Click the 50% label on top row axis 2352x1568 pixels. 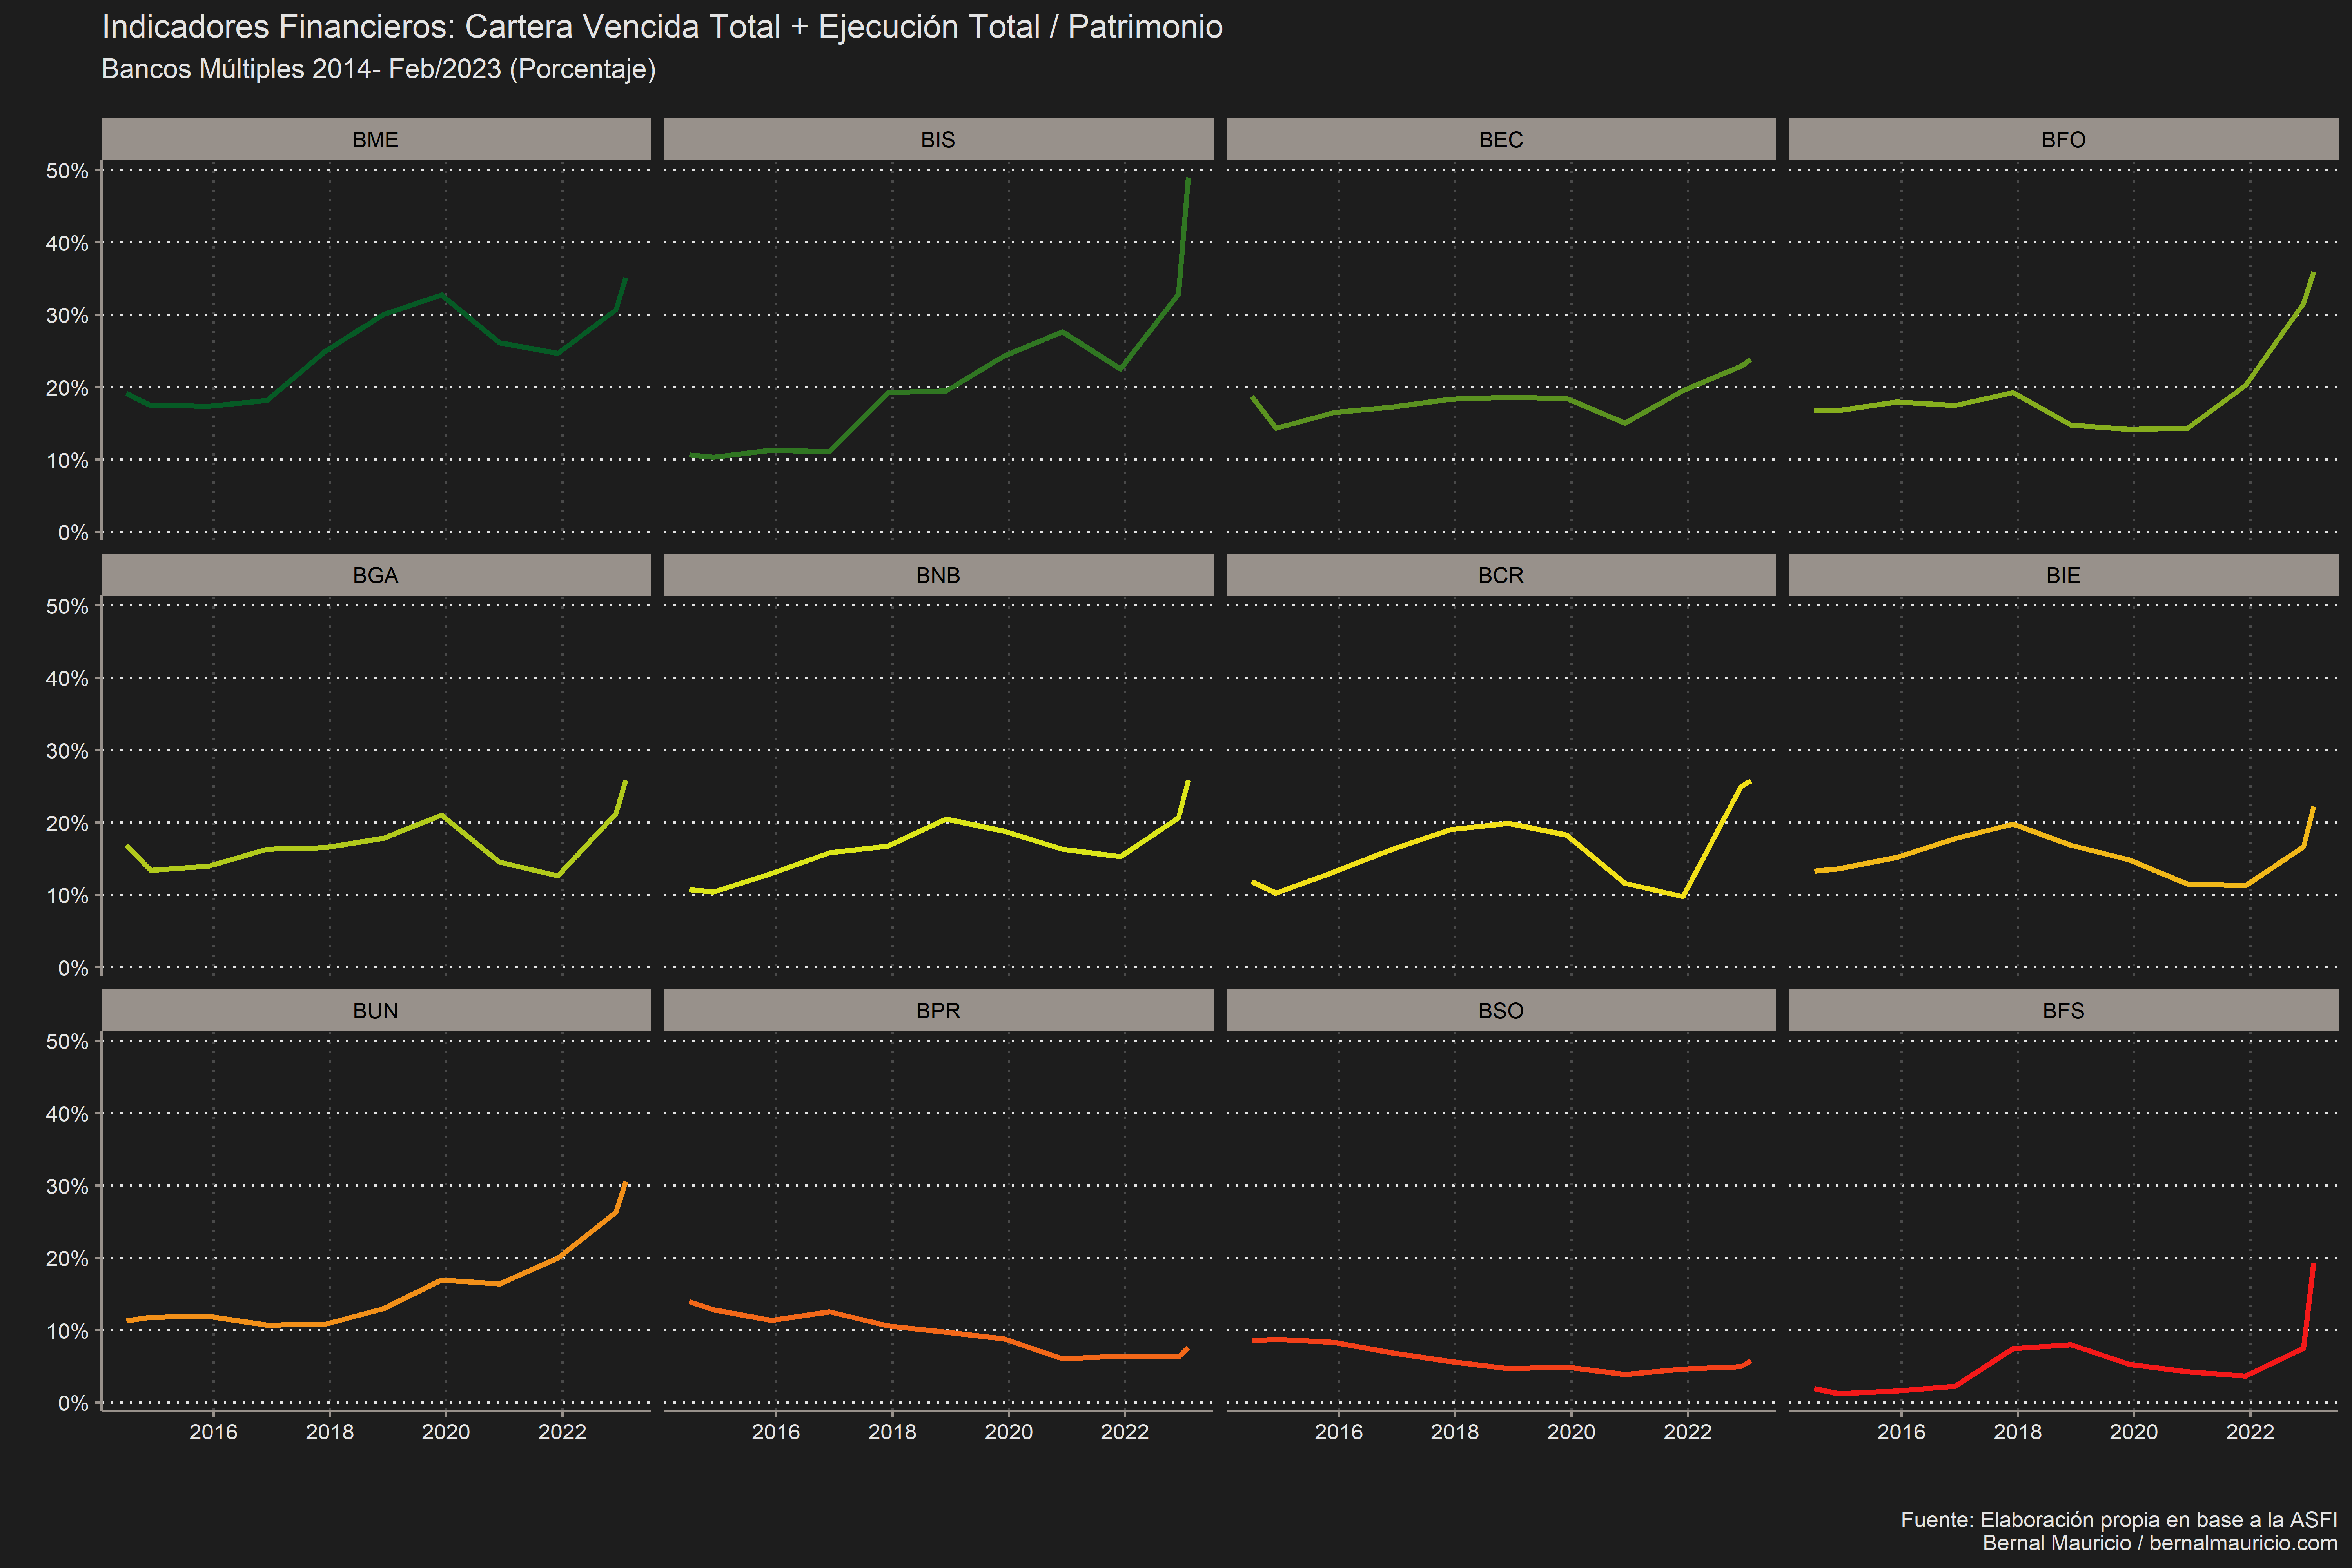click(x=67, y=171)
